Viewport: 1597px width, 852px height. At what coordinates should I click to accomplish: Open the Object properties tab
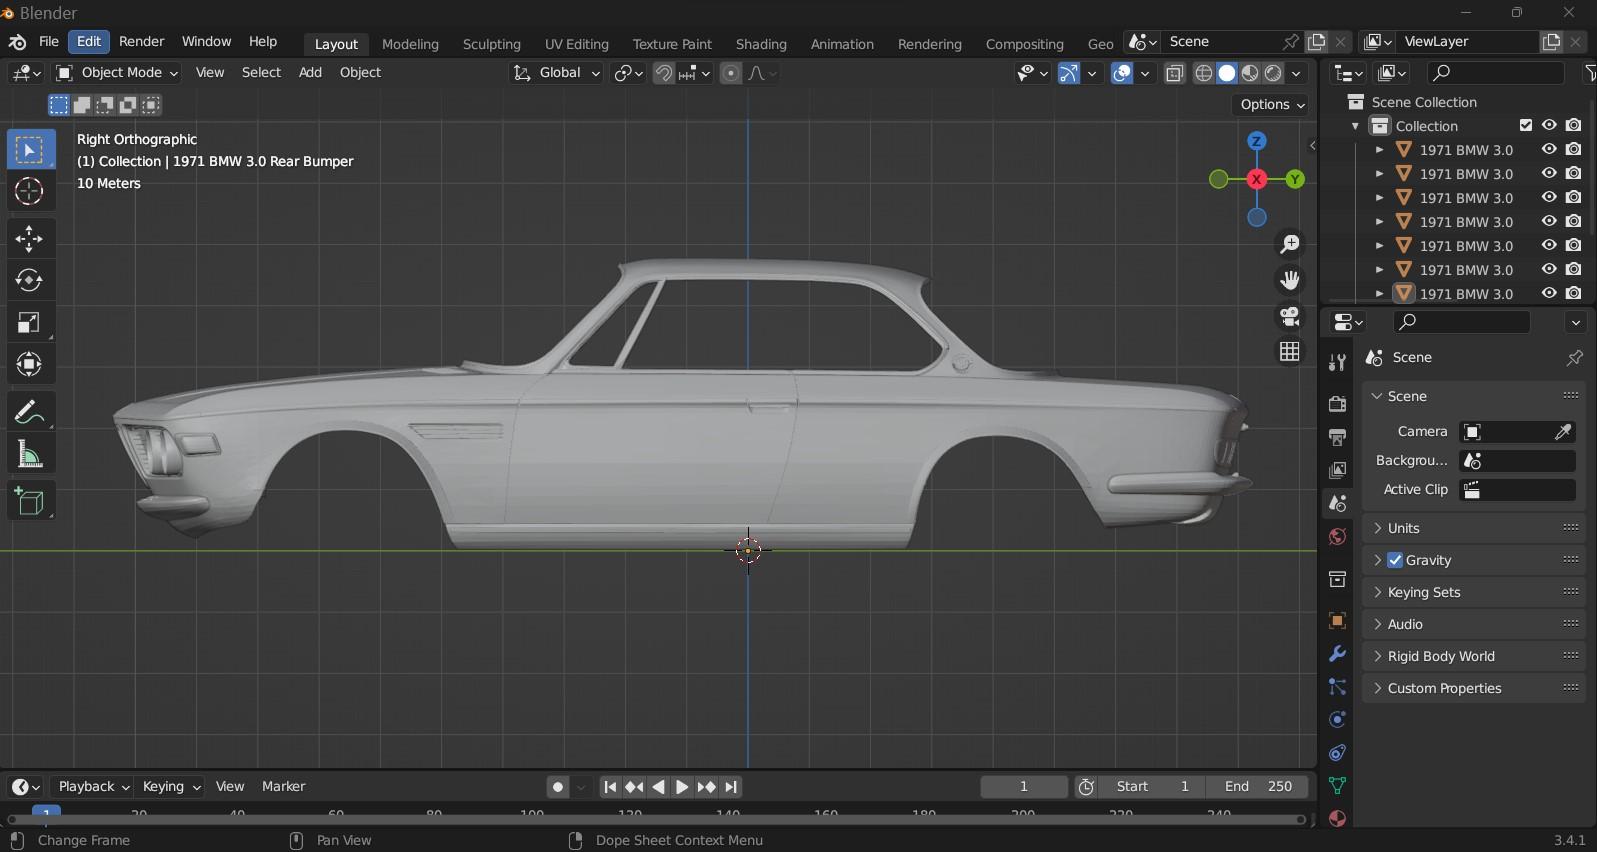point(1337,621)
